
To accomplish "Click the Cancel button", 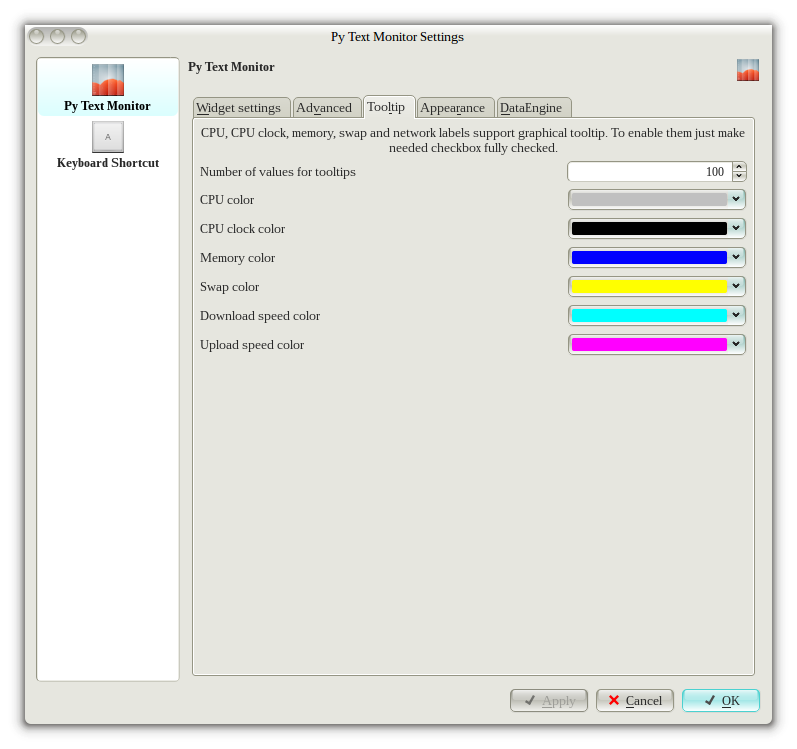I will [634, 701].
